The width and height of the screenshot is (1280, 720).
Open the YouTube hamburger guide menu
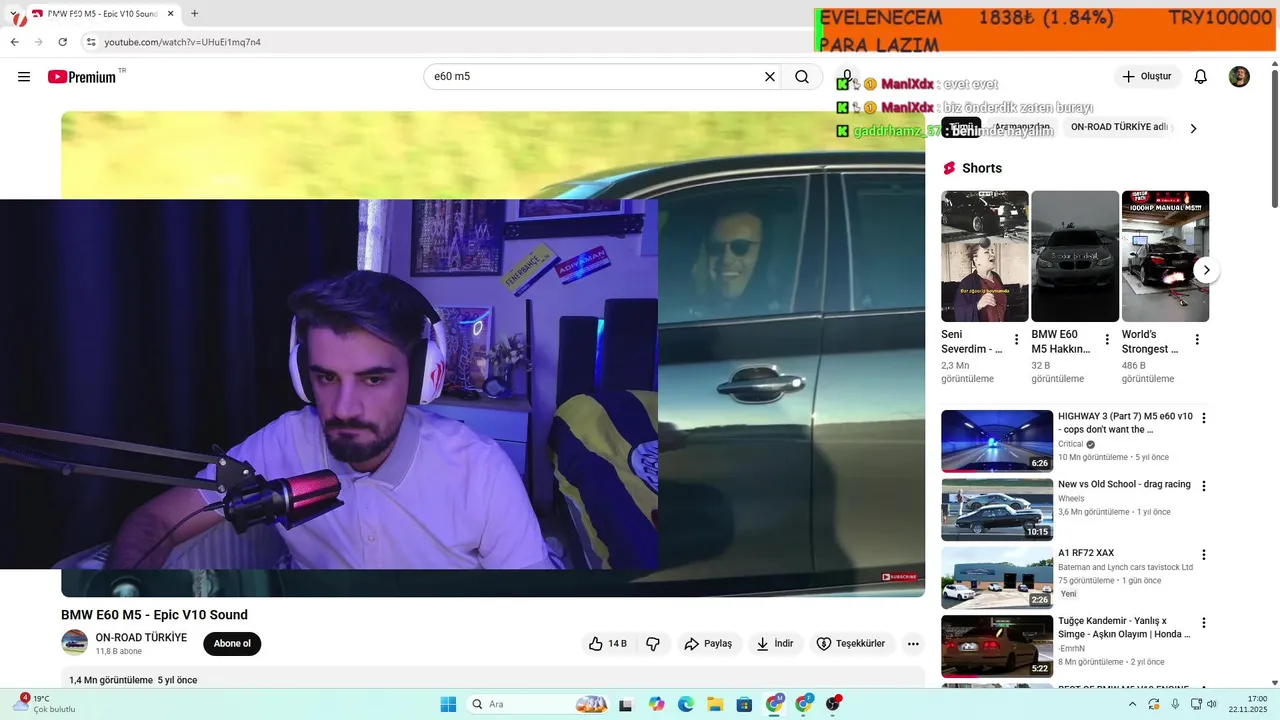pos(24,77)
